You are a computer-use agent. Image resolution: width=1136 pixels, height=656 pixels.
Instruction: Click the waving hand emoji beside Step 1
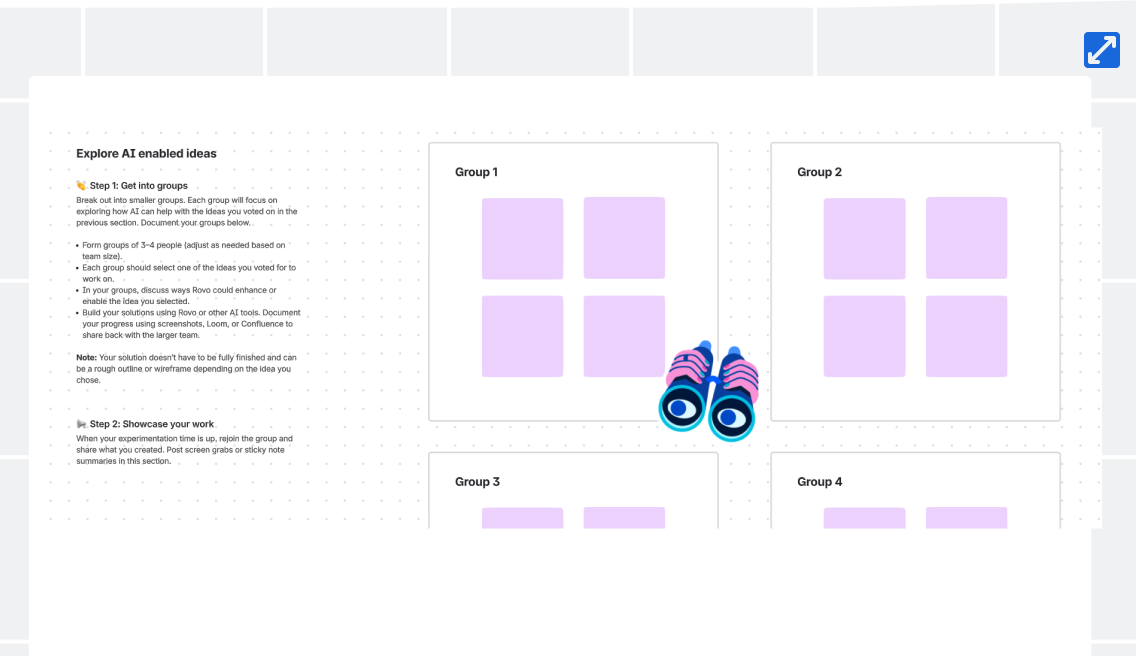point(81,186)
